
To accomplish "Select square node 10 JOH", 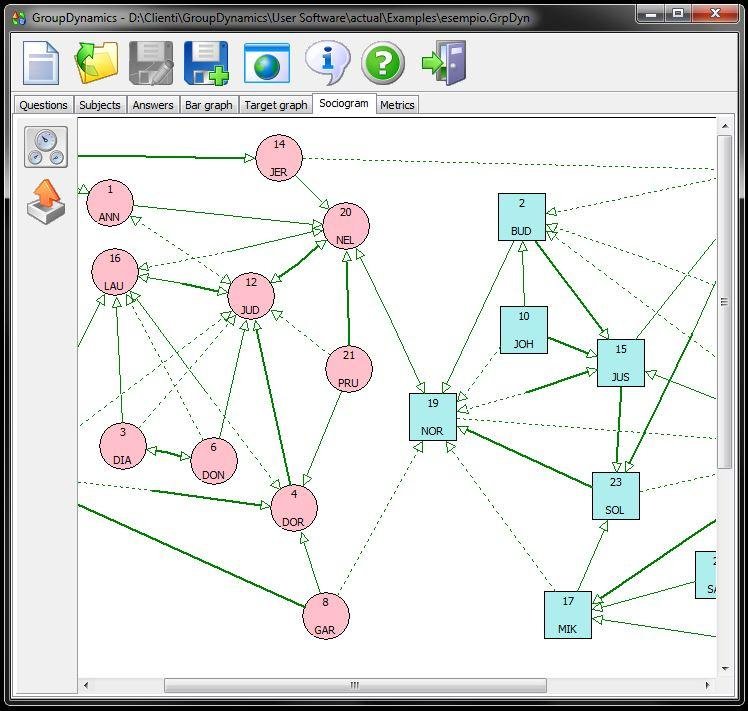I will point(524,330).
